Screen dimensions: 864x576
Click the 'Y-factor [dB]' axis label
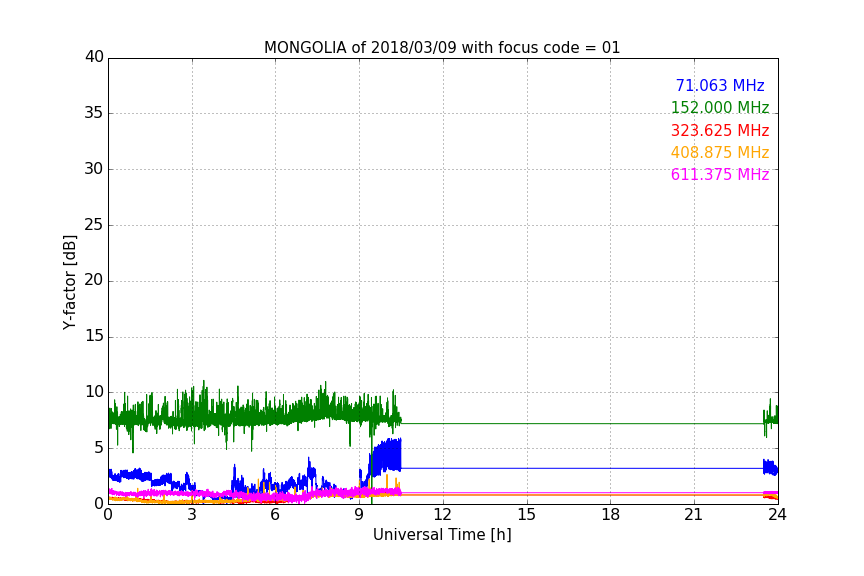coord(69,282)
